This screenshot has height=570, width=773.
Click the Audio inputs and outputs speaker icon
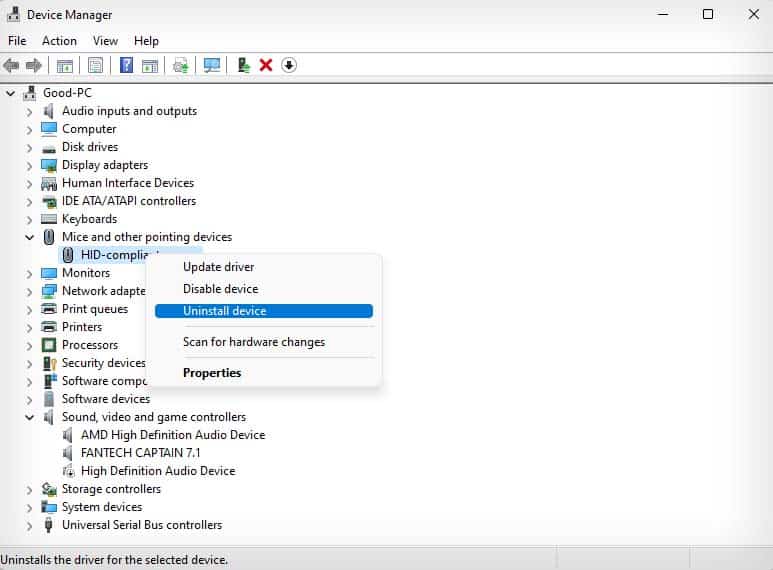(x=48, y=111)
